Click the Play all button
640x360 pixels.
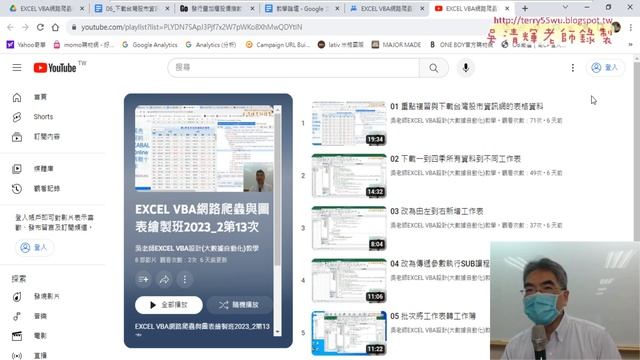coord(169,305)
